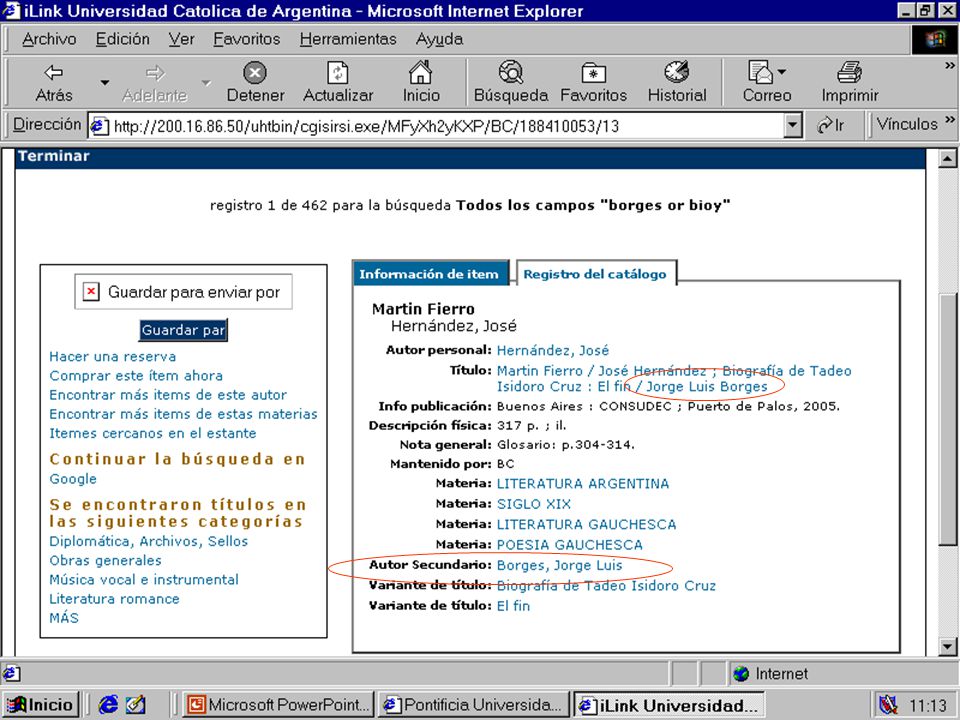The image size is (960, 720).
Task: Open subject LITERATURA ARGENTINA
Action: point(583,484)
